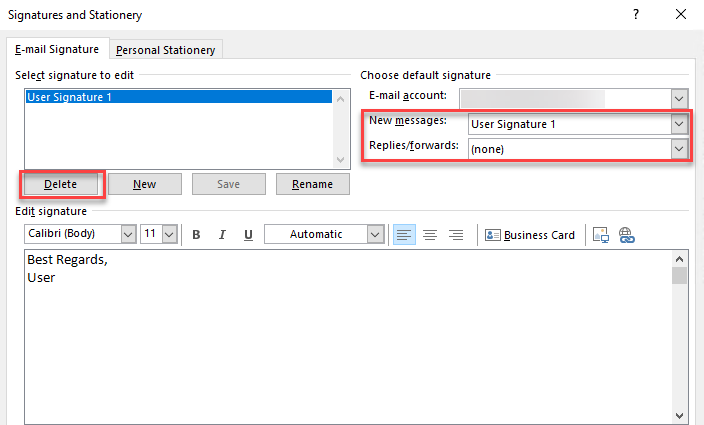Click the greyed-out Save button
The width and height of the screenshot is (704, 425).
point(229,184)
